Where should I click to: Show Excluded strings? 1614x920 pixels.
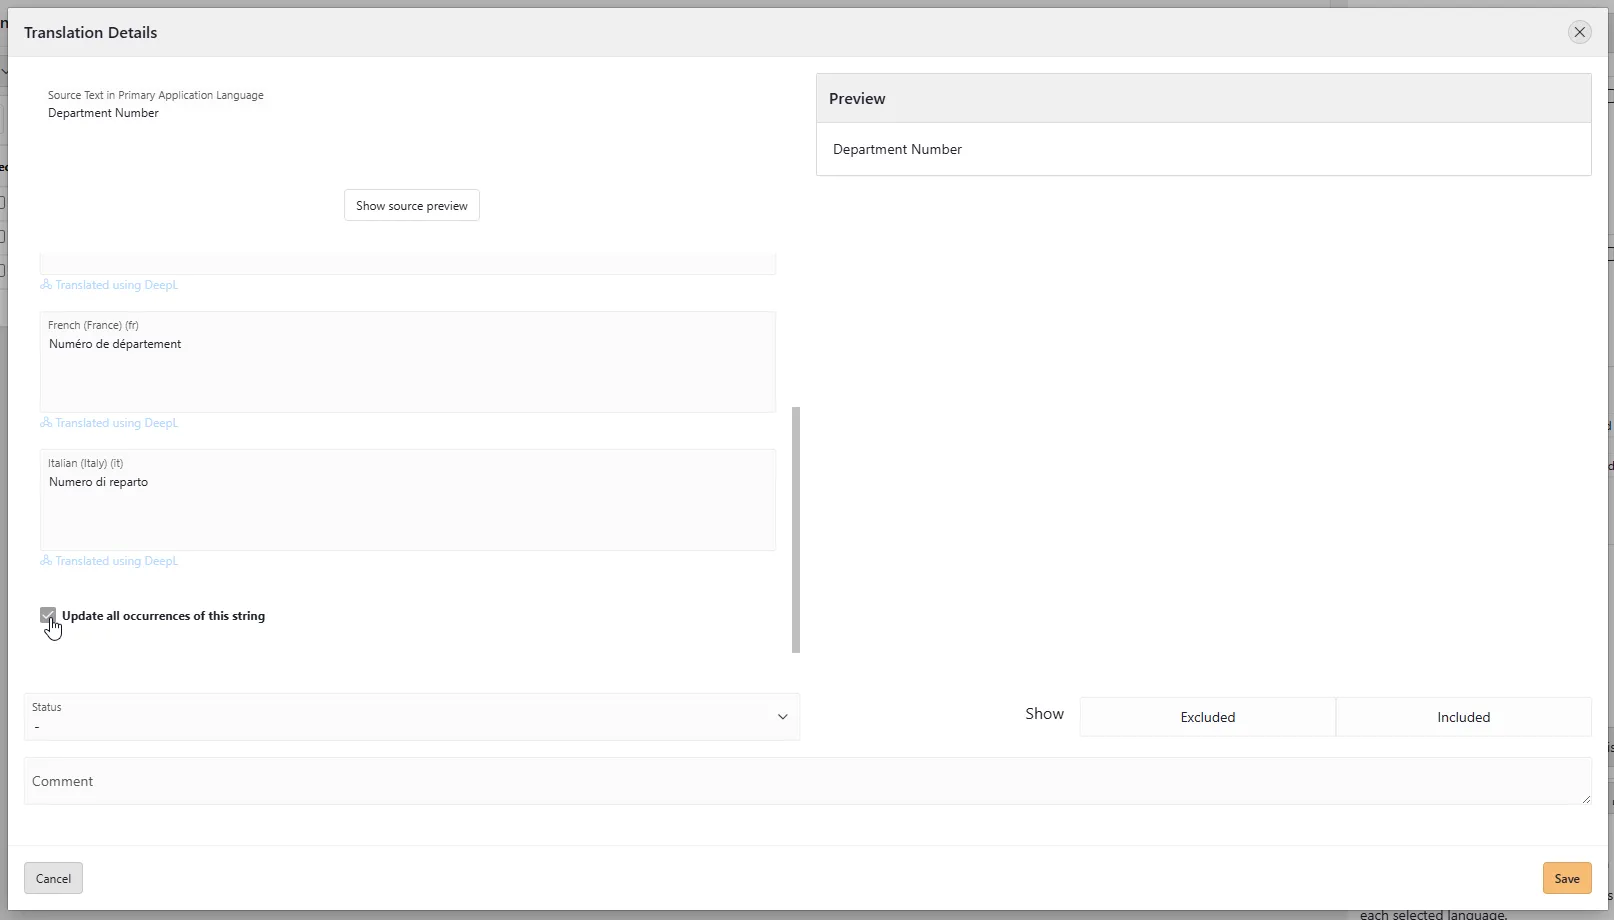coord(1207,717)
